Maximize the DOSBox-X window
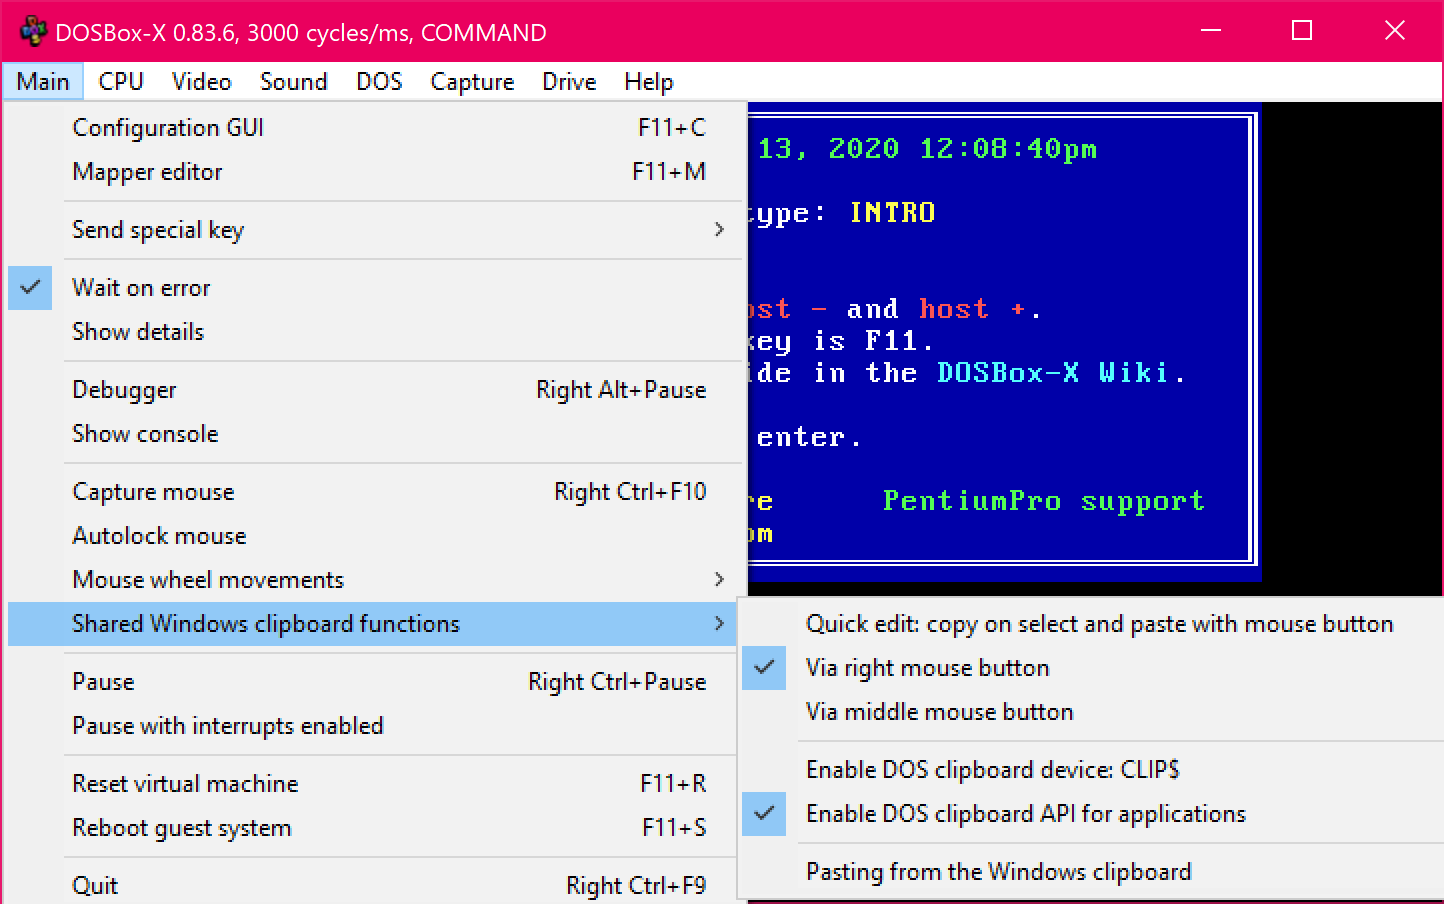 1302,31
